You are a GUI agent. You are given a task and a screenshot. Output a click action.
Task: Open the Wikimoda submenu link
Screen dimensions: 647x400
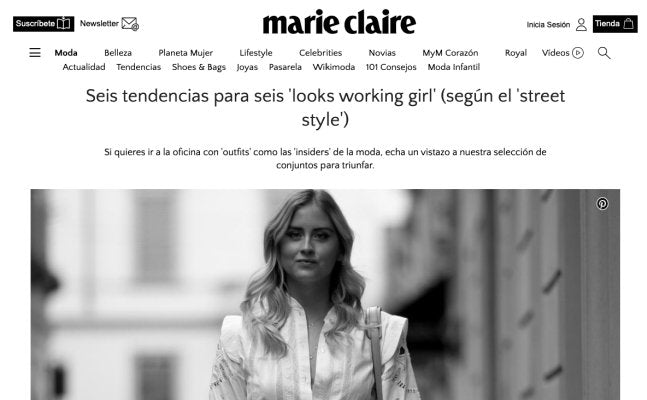334,67
